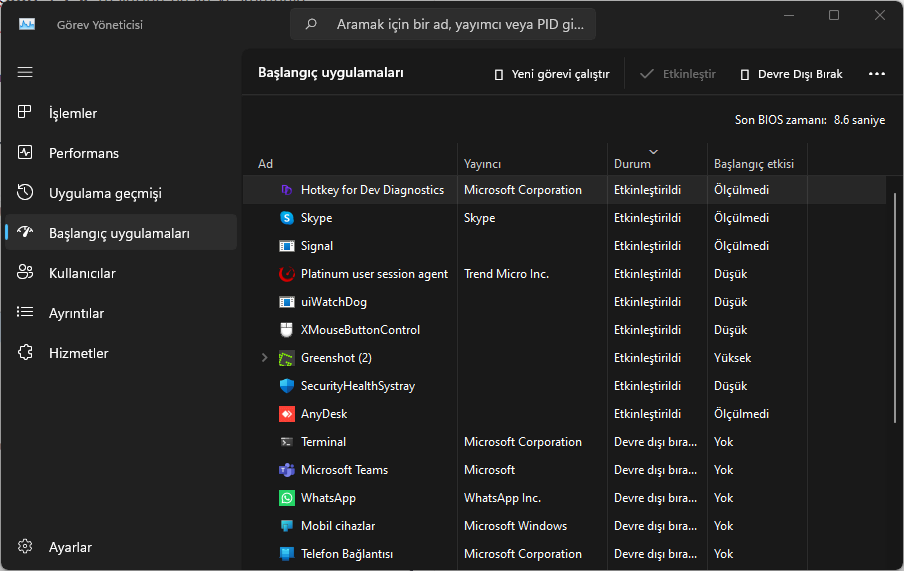Toggle the hamburger navigation menu
The image size is (904, 571).
[x=25, y=72]
